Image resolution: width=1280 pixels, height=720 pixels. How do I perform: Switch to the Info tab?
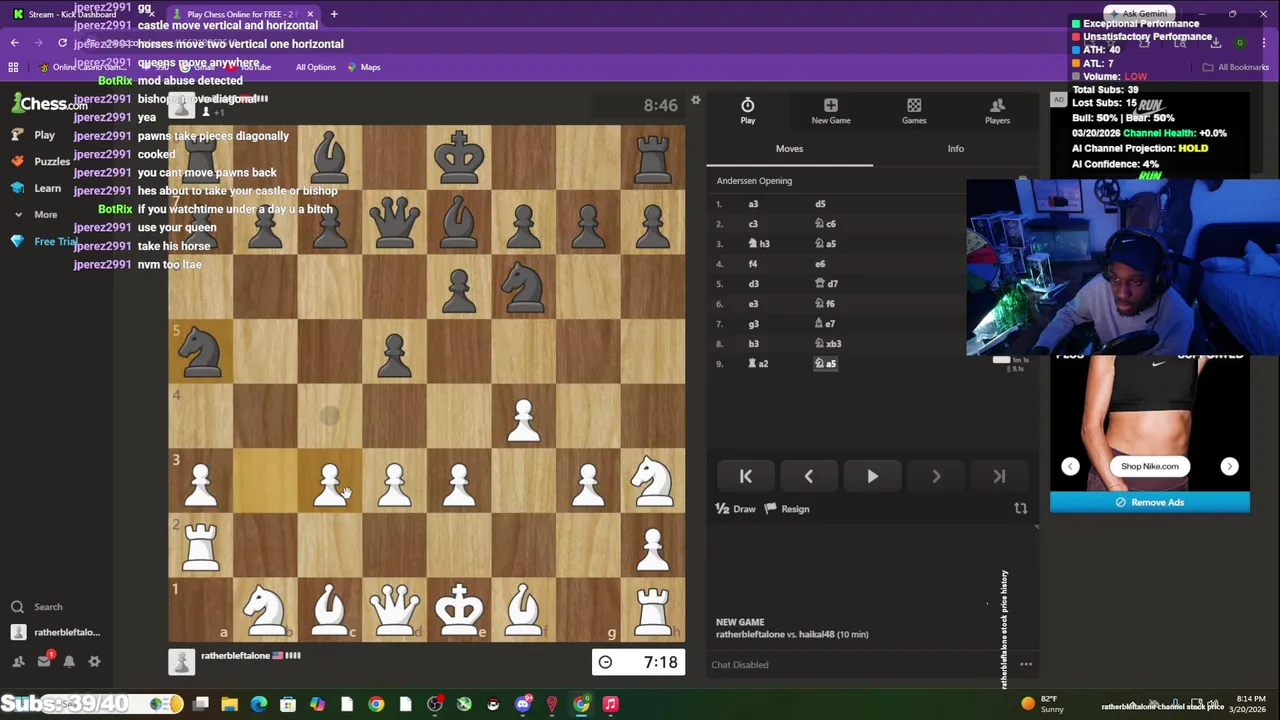coord(955,148)
